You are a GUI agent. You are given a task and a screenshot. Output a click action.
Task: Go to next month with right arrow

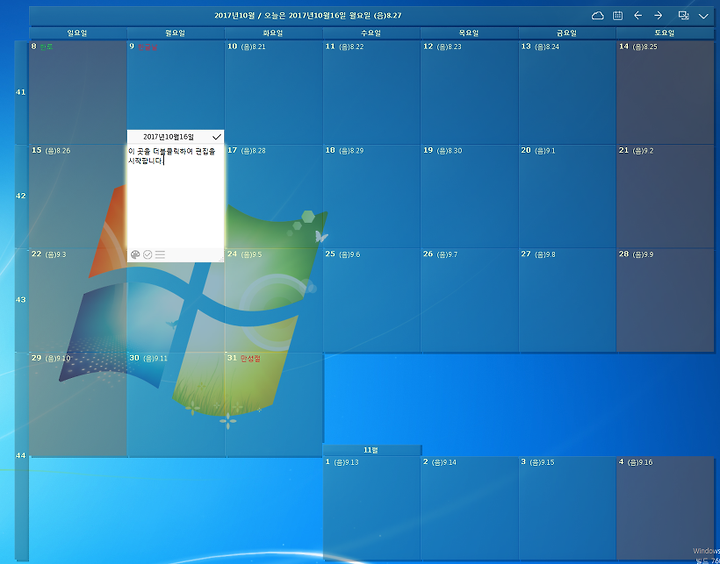pyautogui.click(x=658, y=16)
